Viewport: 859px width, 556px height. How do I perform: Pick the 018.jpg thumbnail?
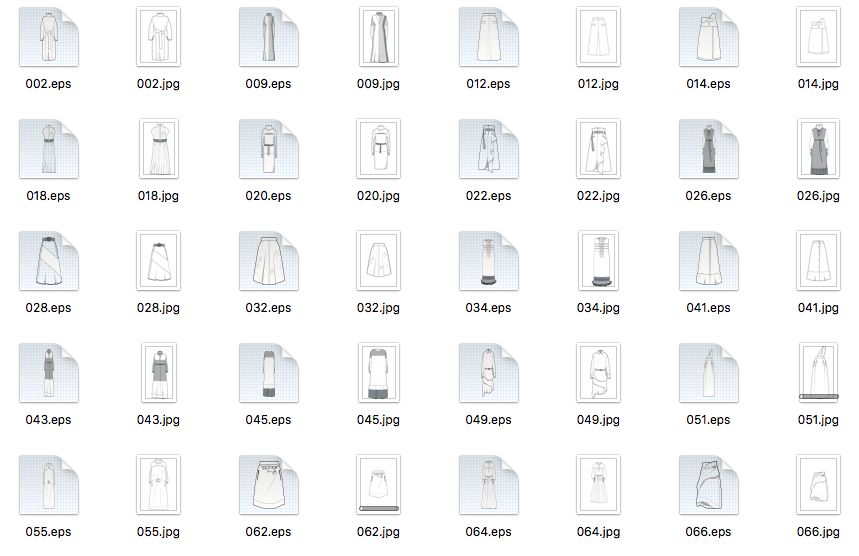click(159, 148)
